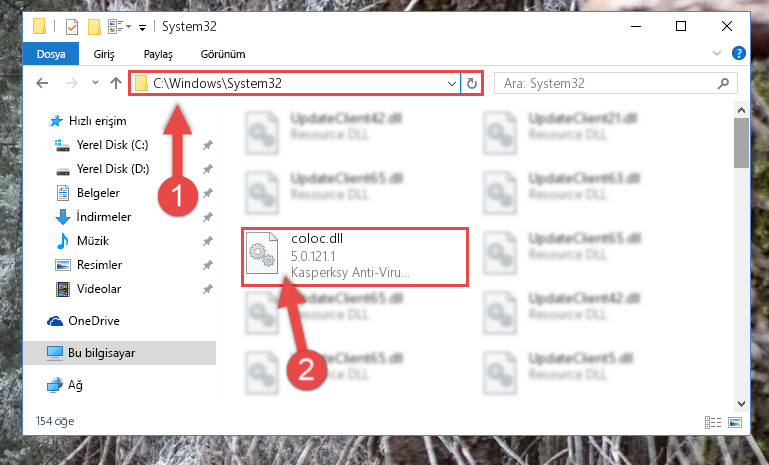
Task: Unpin Müzik from quick access
Action: pyautogui.click(x=208, y=241)
